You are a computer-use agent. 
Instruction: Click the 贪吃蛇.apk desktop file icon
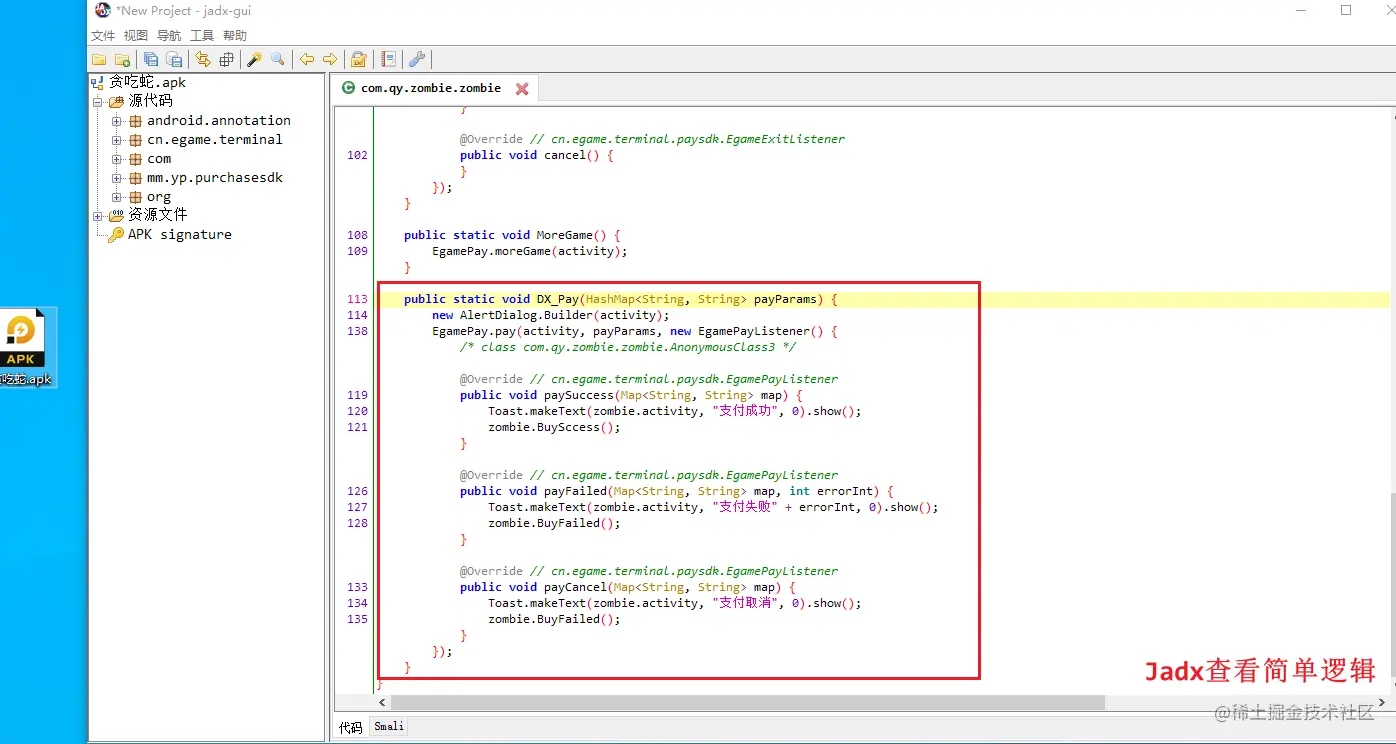tap(26, 347)
